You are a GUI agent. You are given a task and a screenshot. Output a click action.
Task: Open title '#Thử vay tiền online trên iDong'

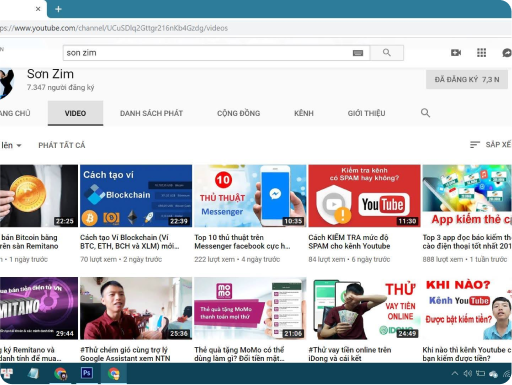(350, 354)
